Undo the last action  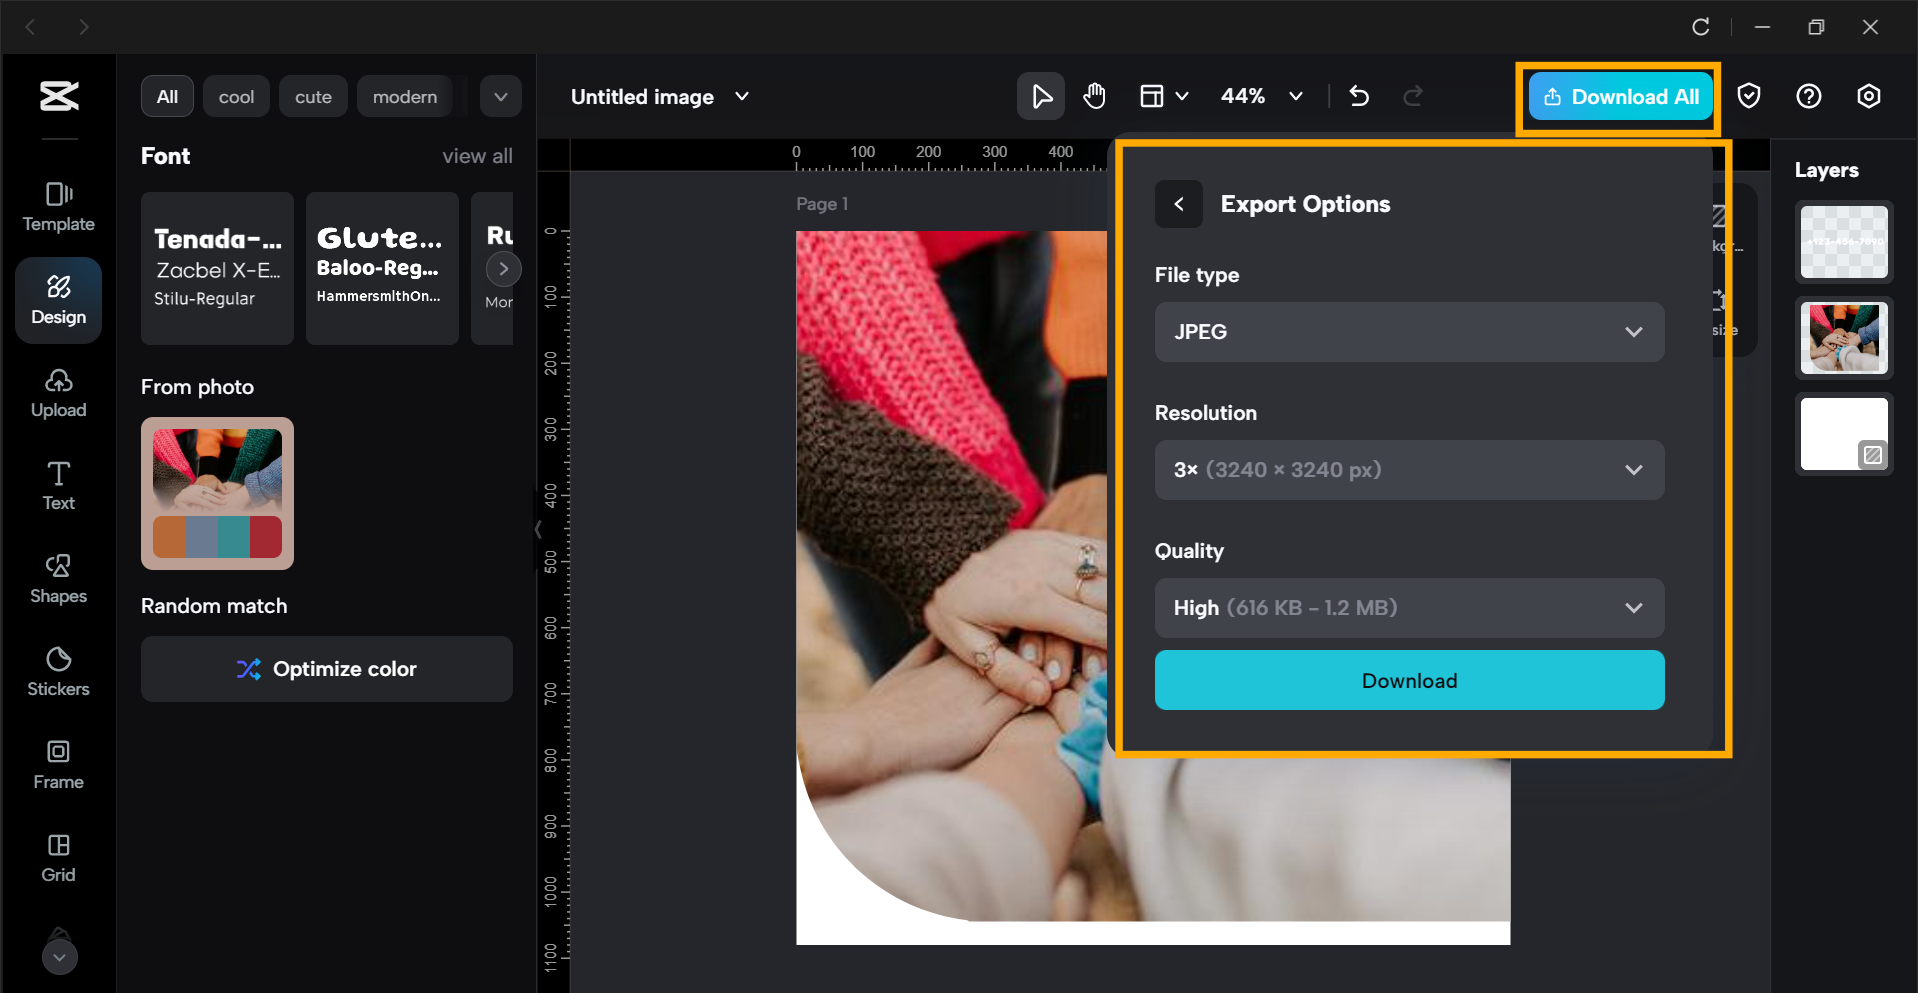tap(1359, 96)
